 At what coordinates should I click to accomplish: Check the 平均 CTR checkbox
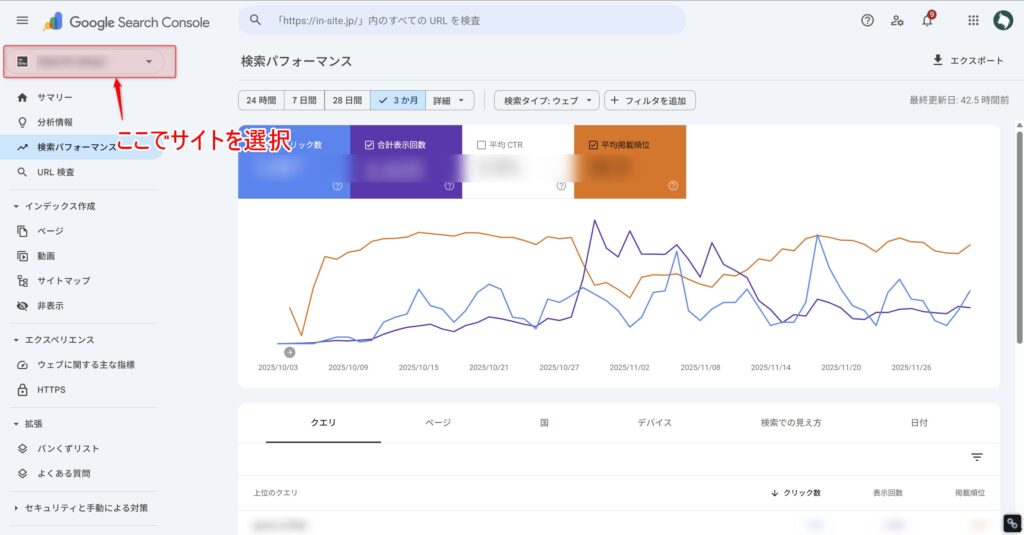[481, 145]
